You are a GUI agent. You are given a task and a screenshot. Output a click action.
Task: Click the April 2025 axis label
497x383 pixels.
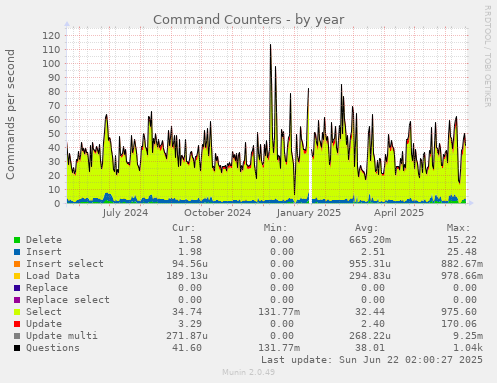click(x=399, y=213)
